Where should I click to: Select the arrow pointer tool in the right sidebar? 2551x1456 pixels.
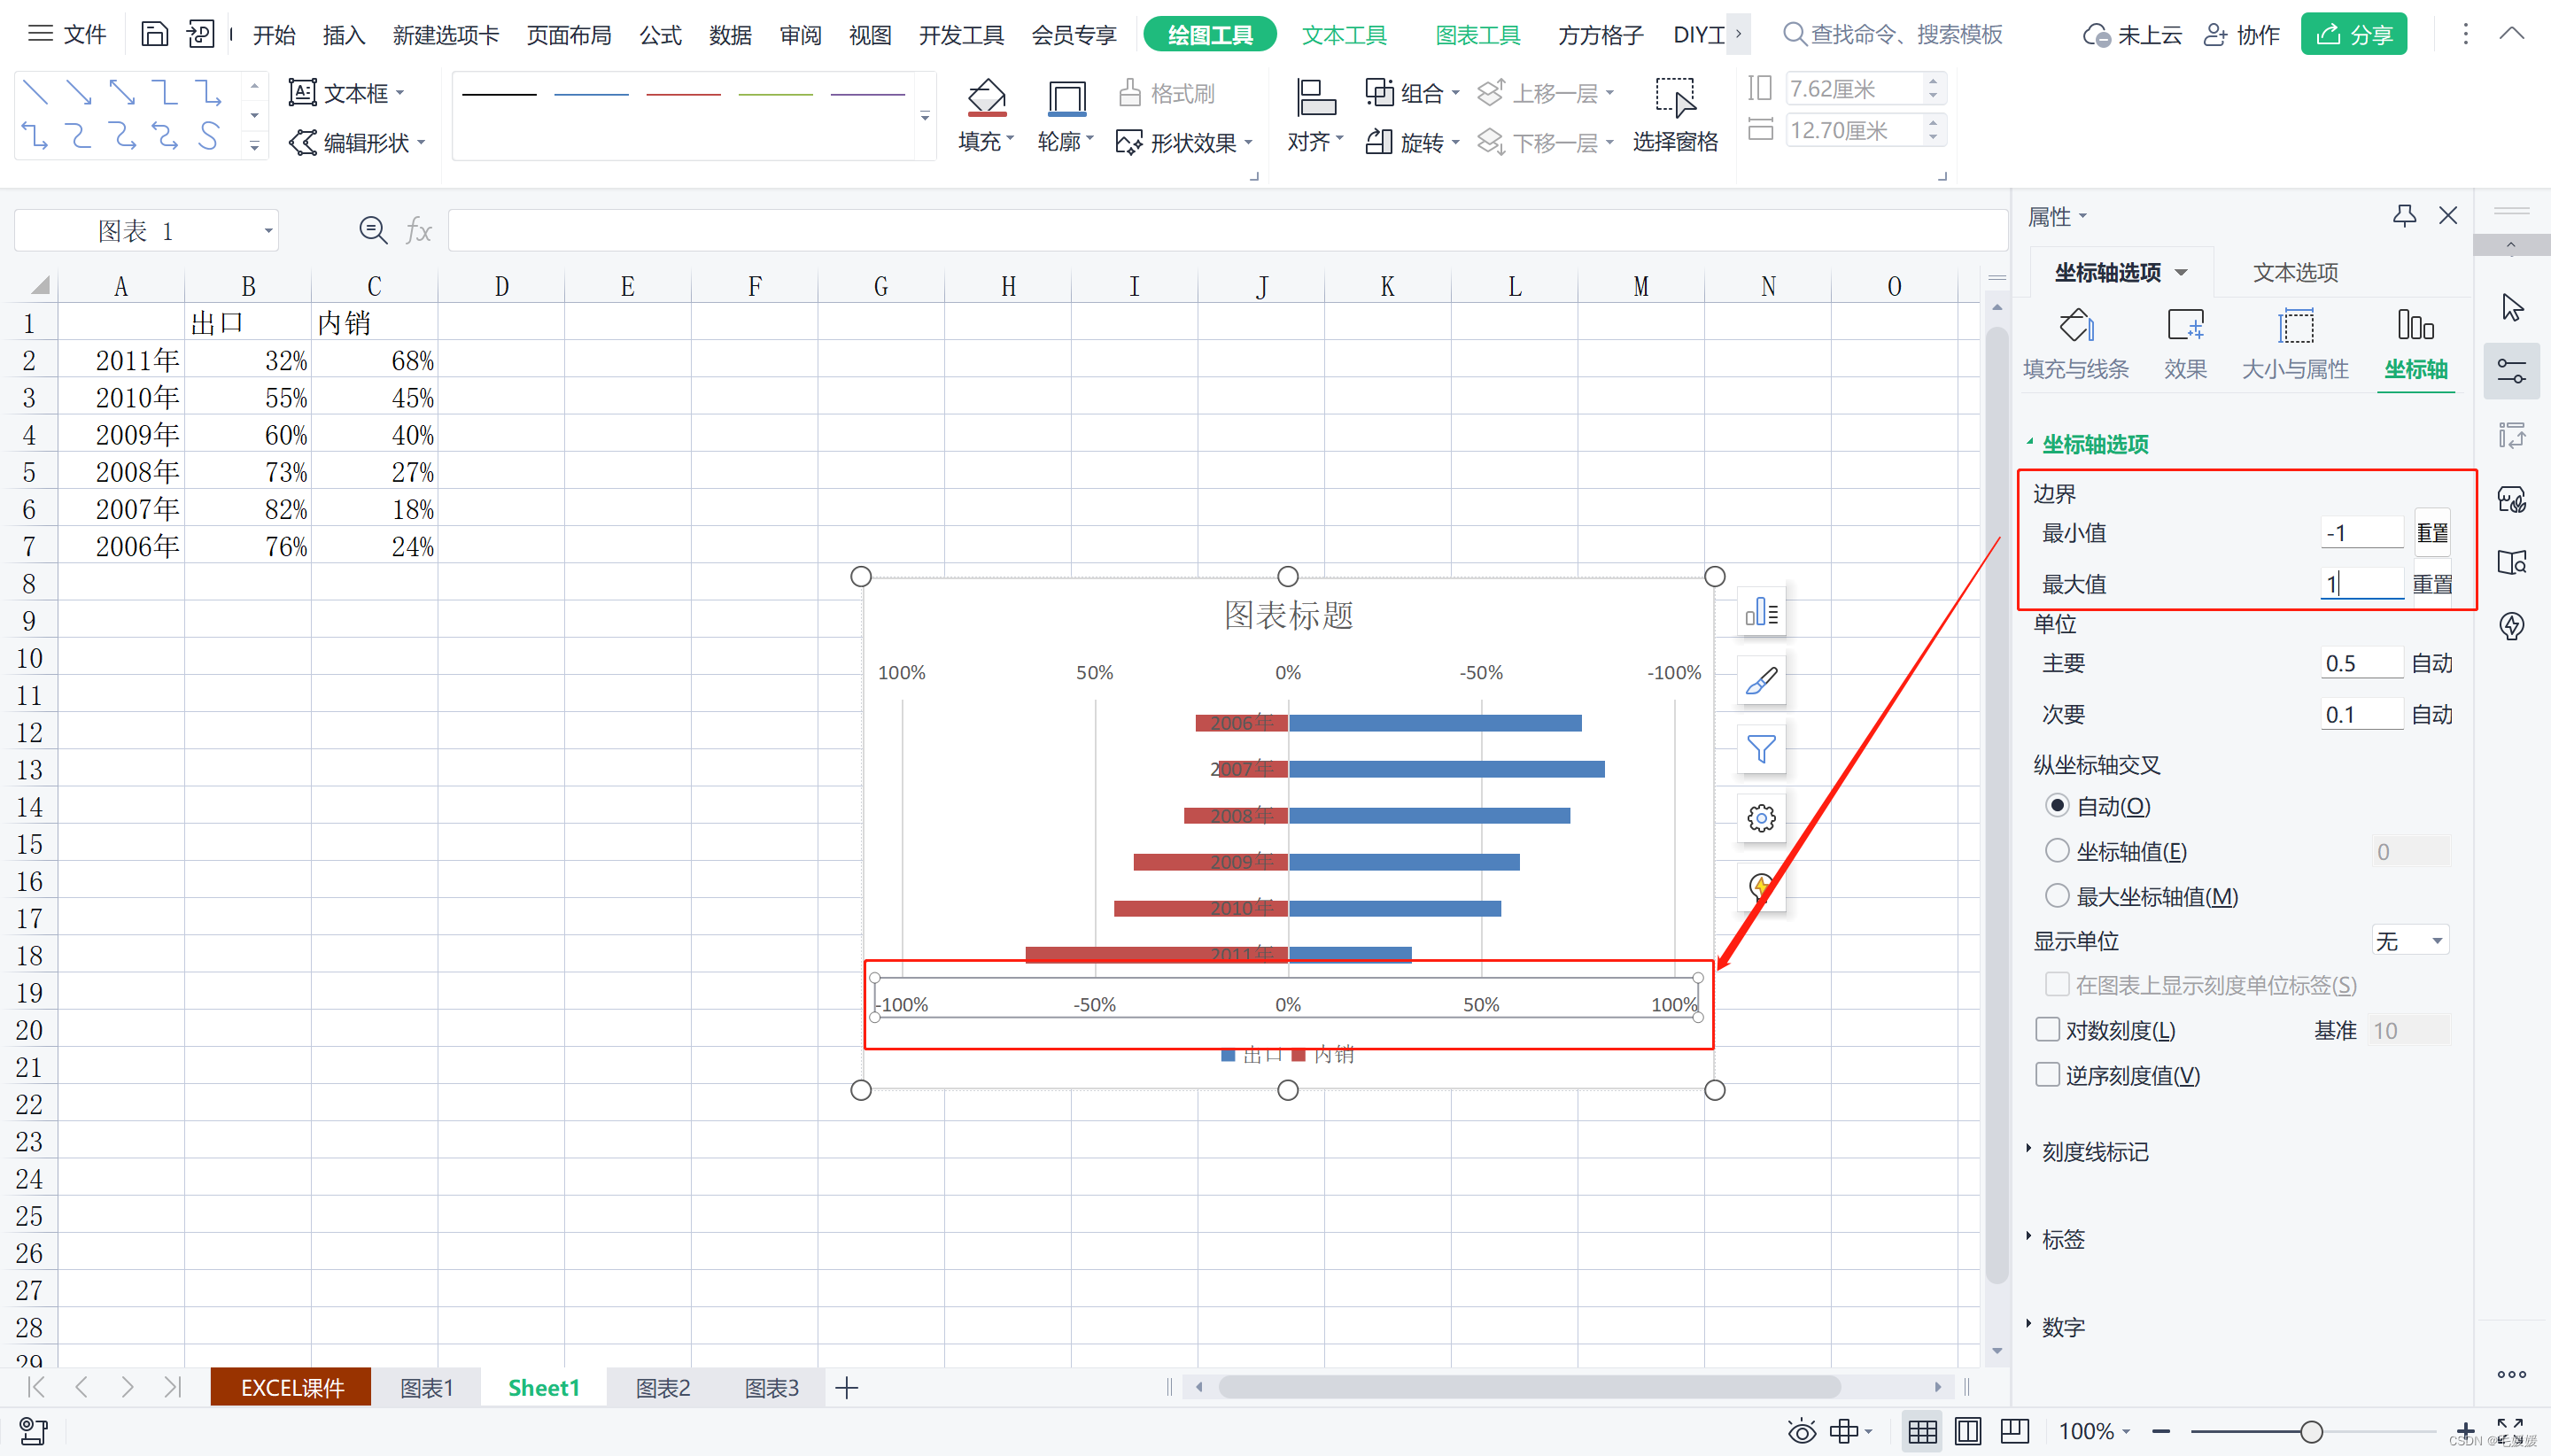[x=2512, y=307]
